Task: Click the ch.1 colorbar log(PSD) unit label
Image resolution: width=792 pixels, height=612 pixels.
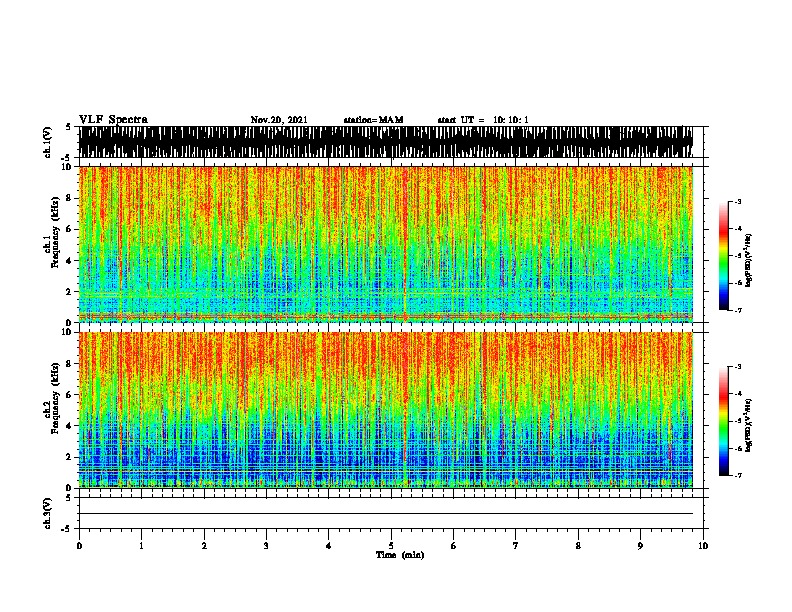Action: click(x=749, y=260)
